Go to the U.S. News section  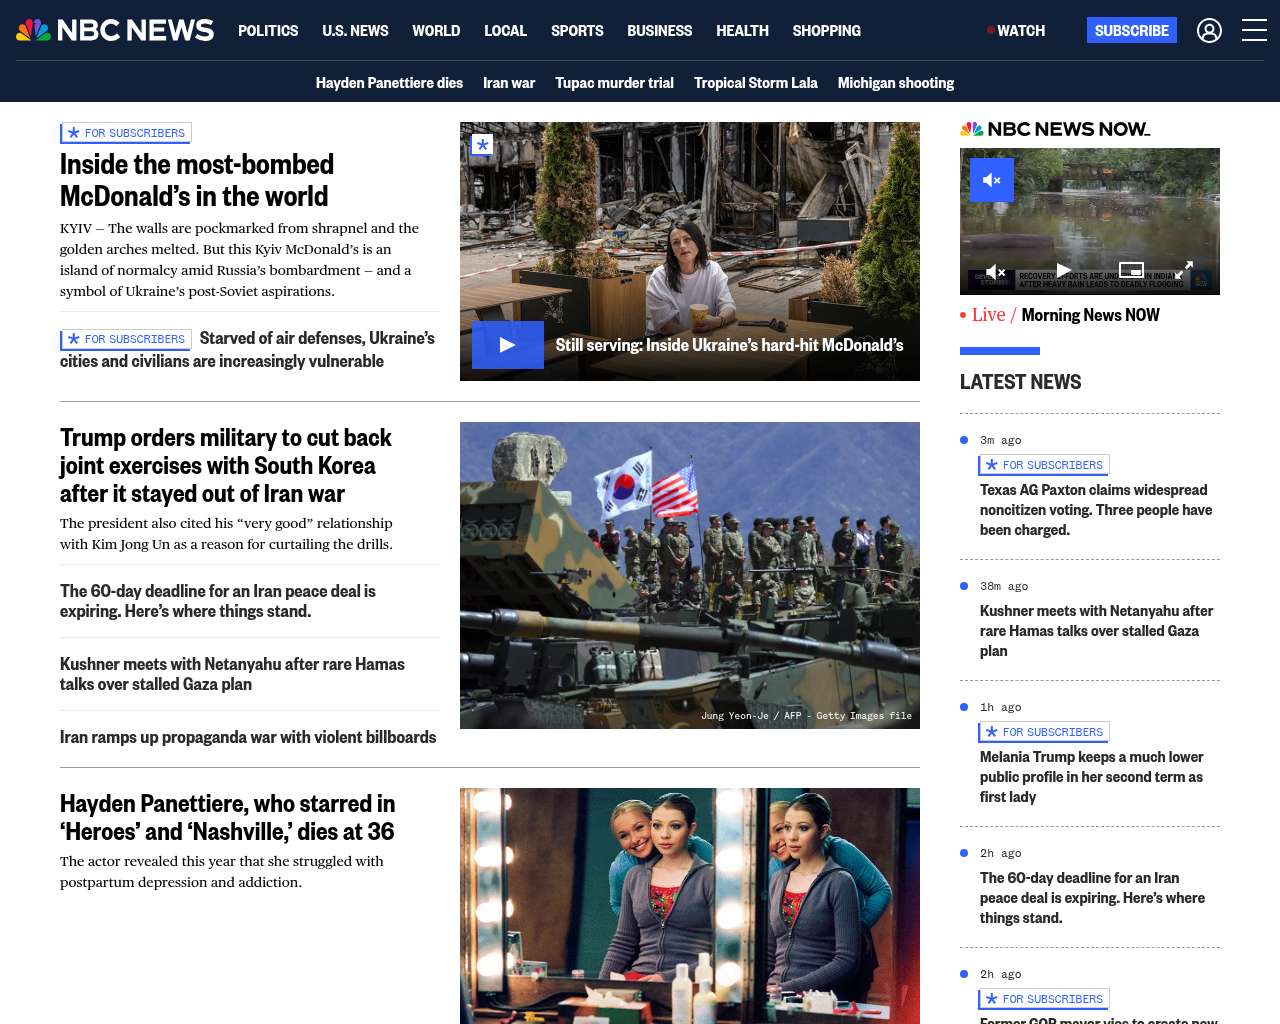coord(355,31)
